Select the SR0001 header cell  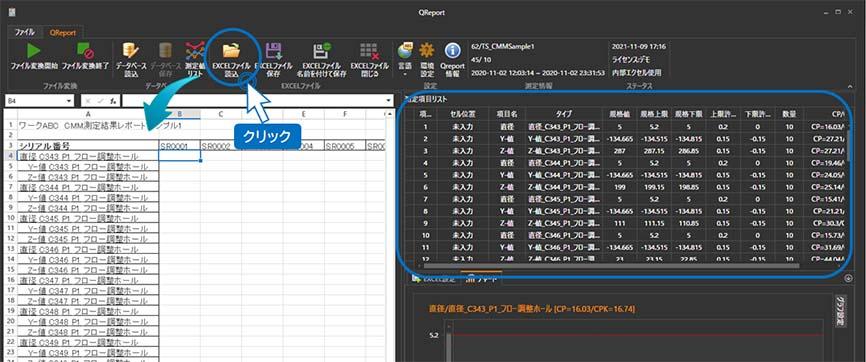tap(179, 146)
